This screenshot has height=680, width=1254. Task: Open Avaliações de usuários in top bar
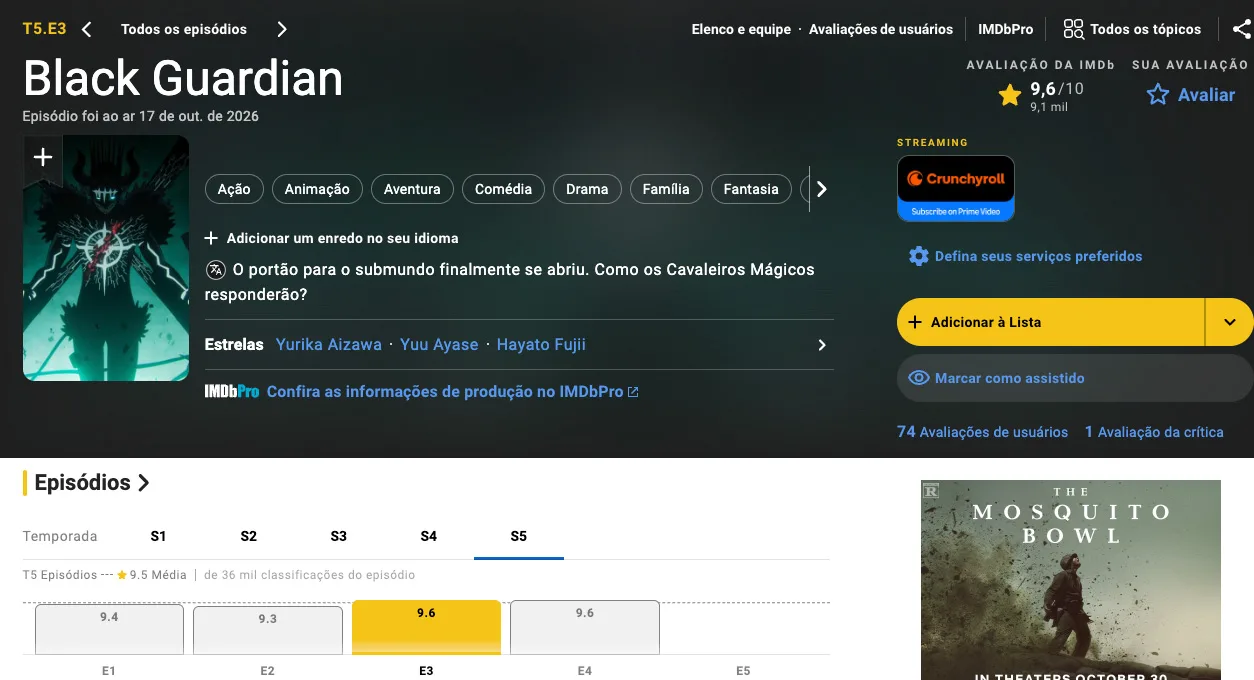tap(881, 29)
